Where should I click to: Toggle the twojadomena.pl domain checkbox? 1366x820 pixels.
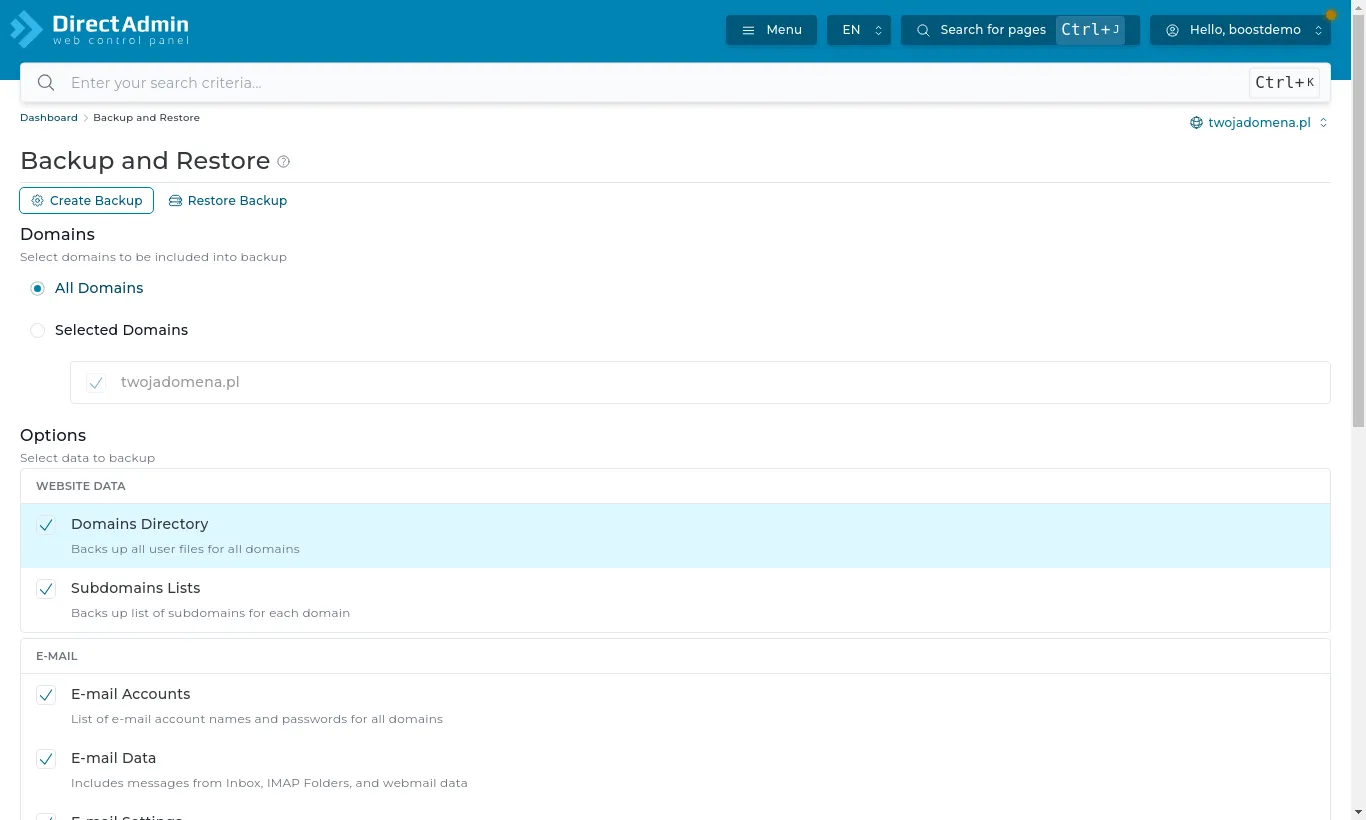pos(96,383)
